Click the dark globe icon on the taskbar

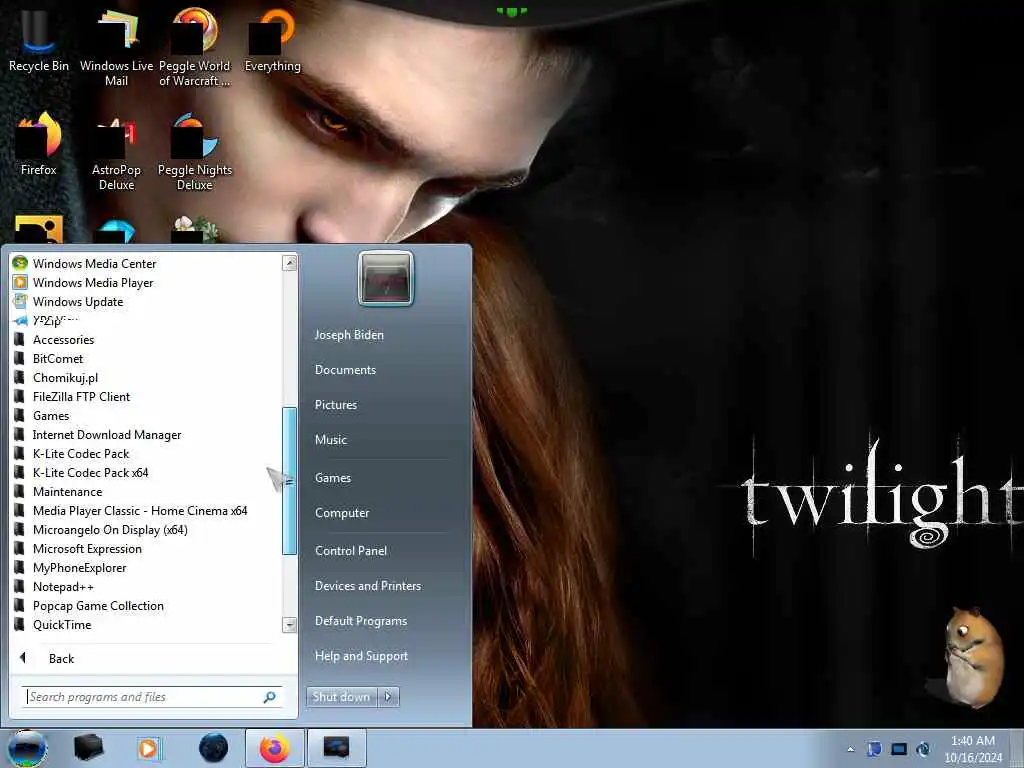[213, 748]
